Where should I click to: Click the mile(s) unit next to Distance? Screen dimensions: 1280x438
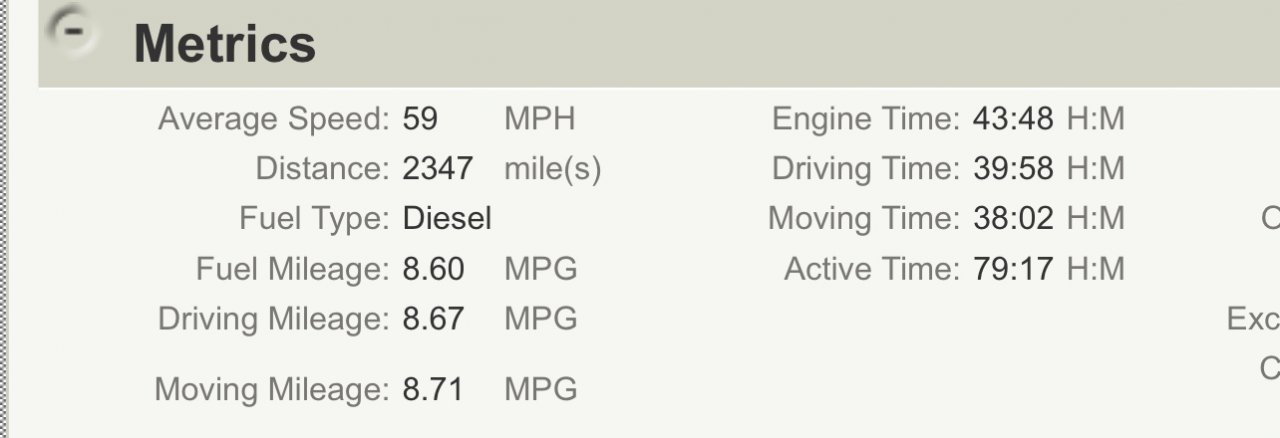coord(553,170)
